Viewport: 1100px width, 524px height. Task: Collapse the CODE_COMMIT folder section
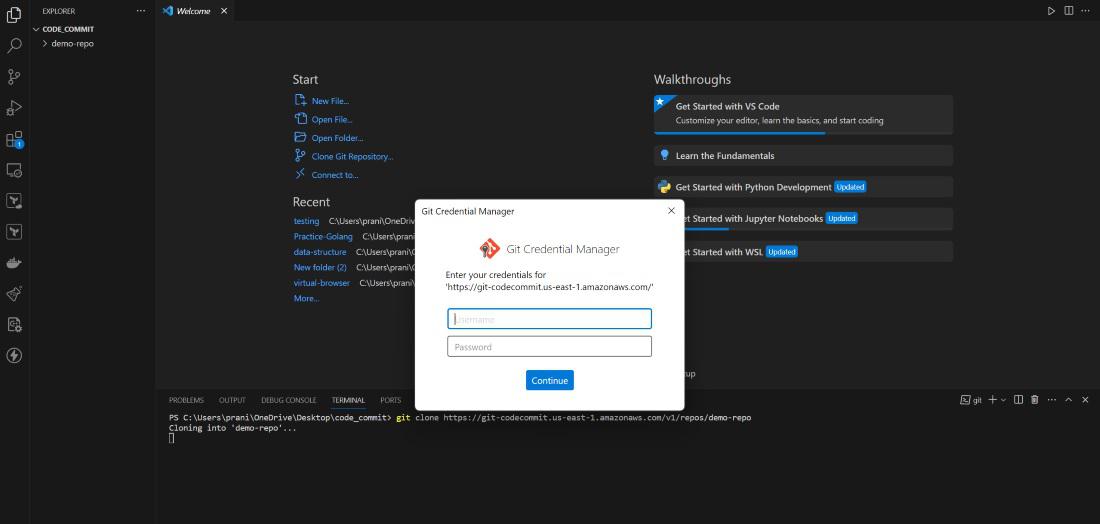[x=67, y=29]
